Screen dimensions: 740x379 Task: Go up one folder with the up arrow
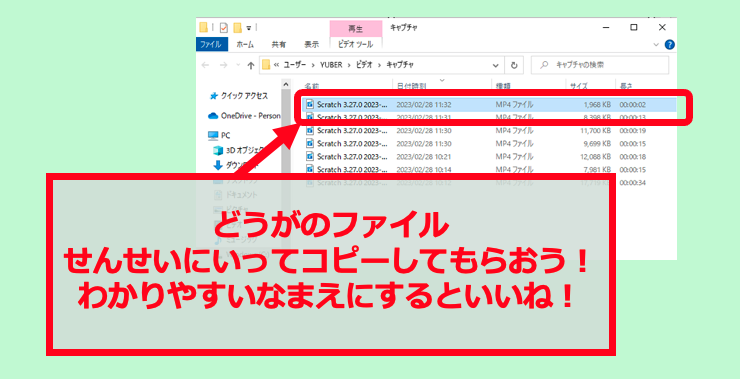[x=251, y=65]
